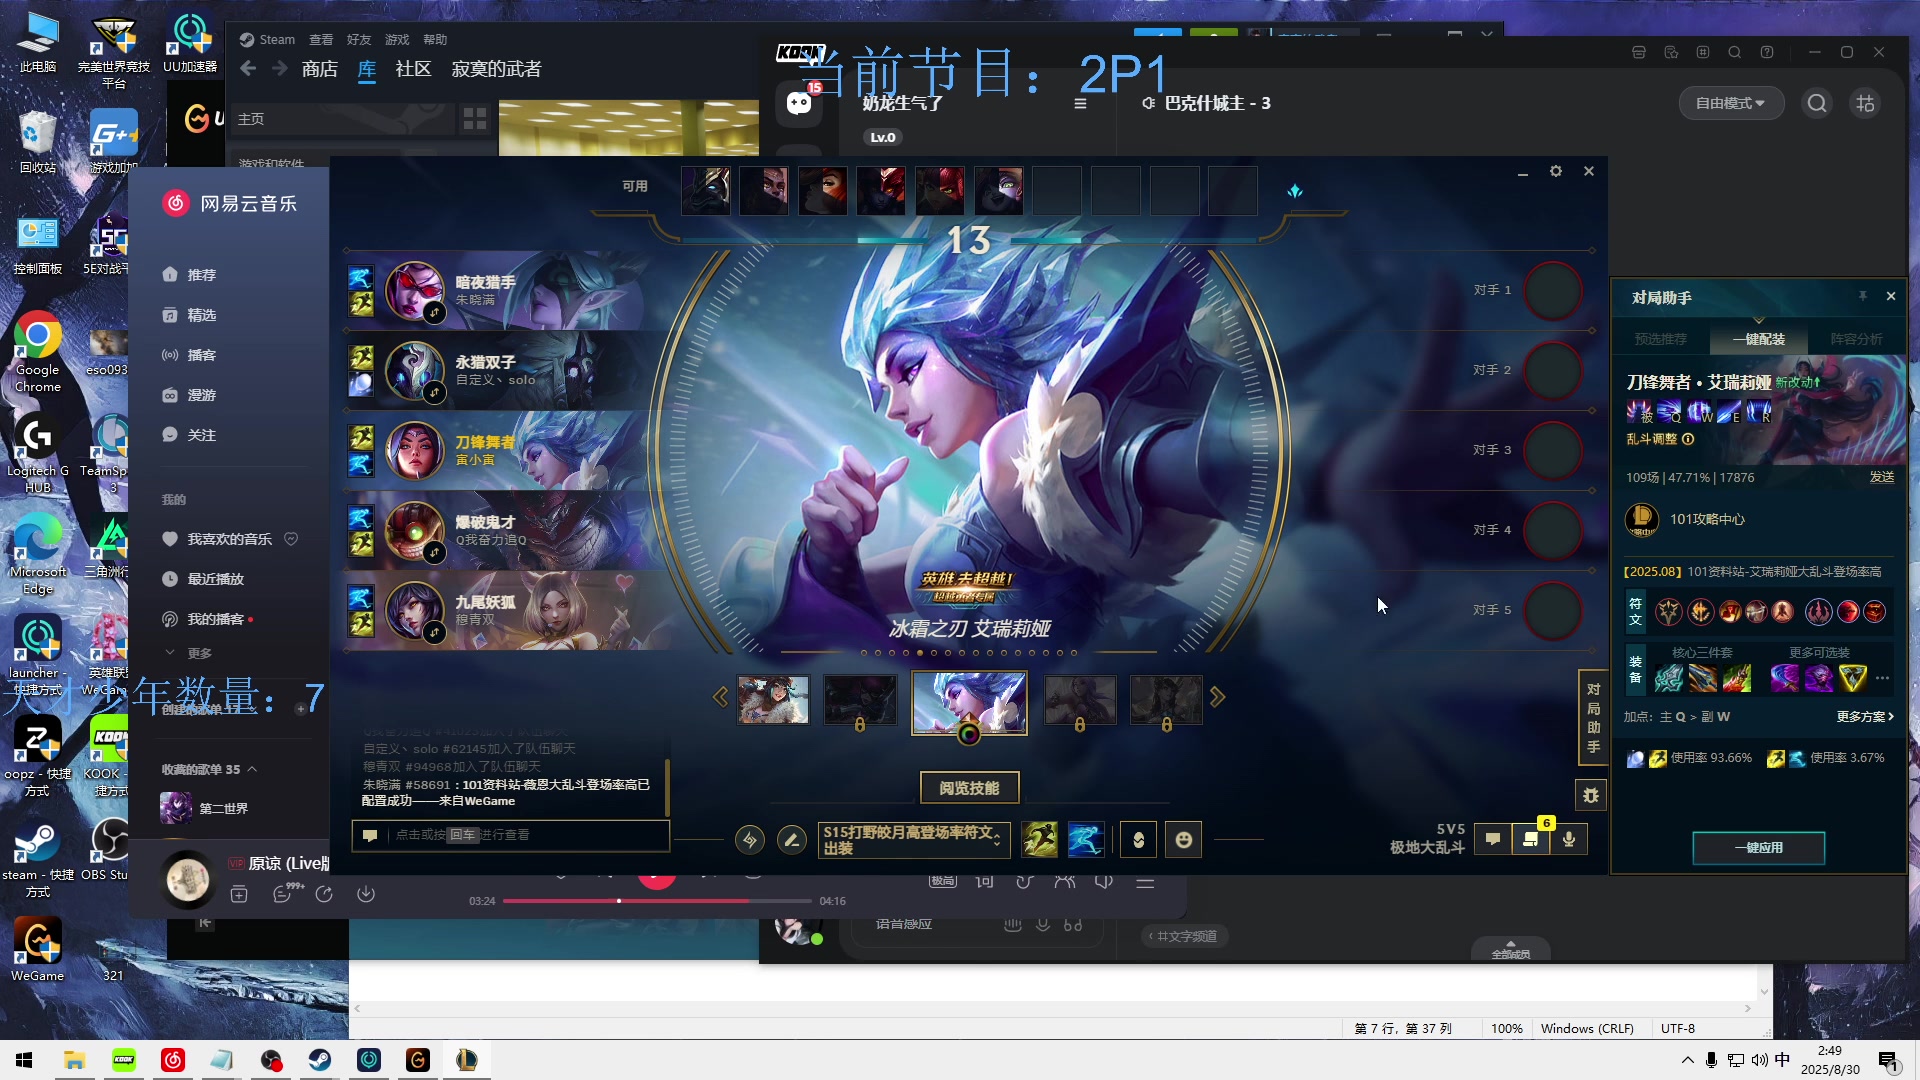Click the Windows Start button
This screenshot has height=1080, width=1920.
24,1060
